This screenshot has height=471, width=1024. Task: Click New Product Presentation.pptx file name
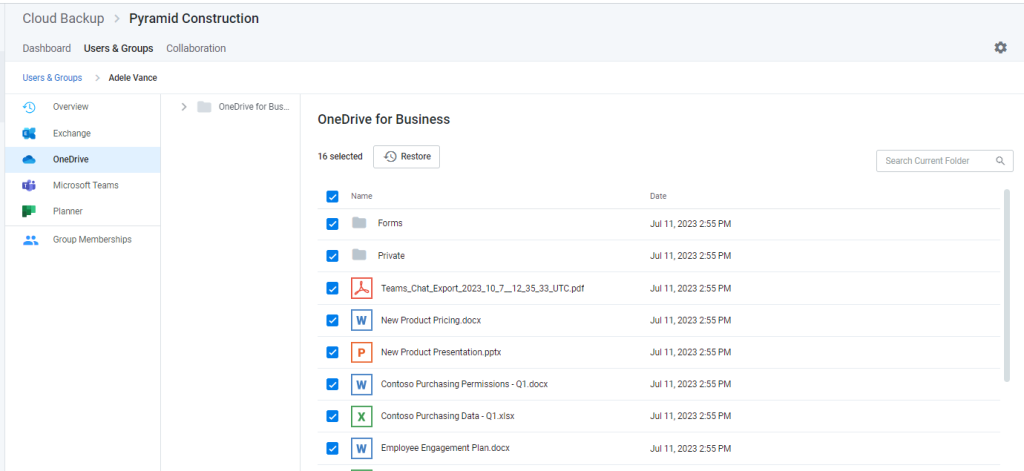click(x=441, y=352)
